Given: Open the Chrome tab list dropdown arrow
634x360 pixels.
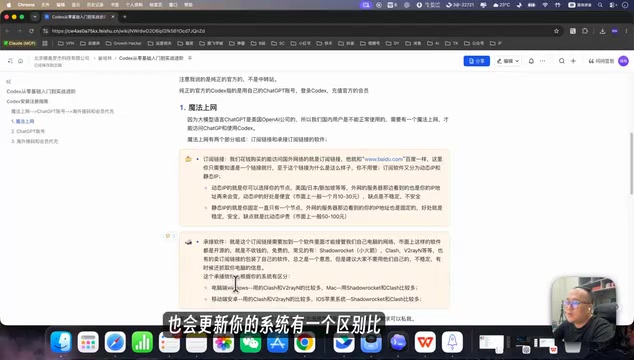Looking at the screenshot, I should [35, 17].
